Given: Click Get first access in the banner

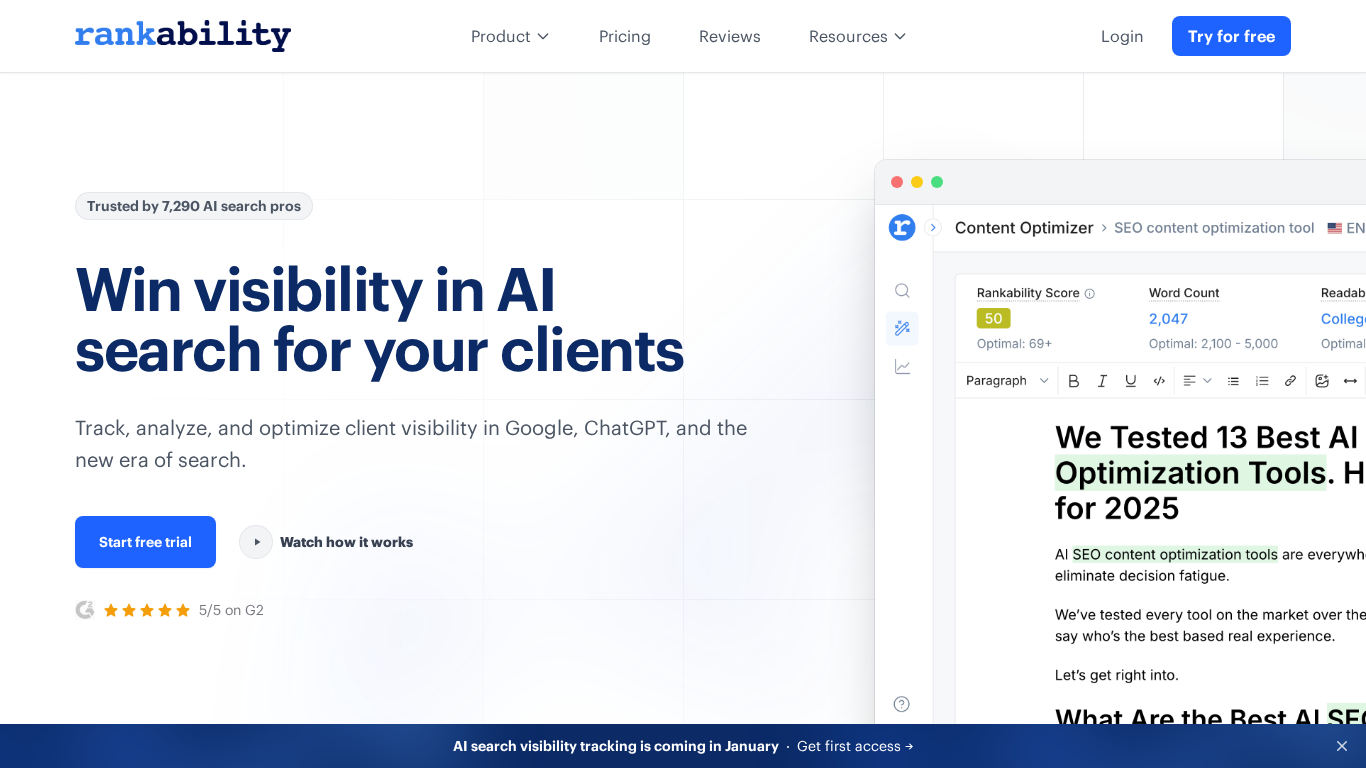Looking at the screenshot, I should pyautogui.click(x=855, y=746).
